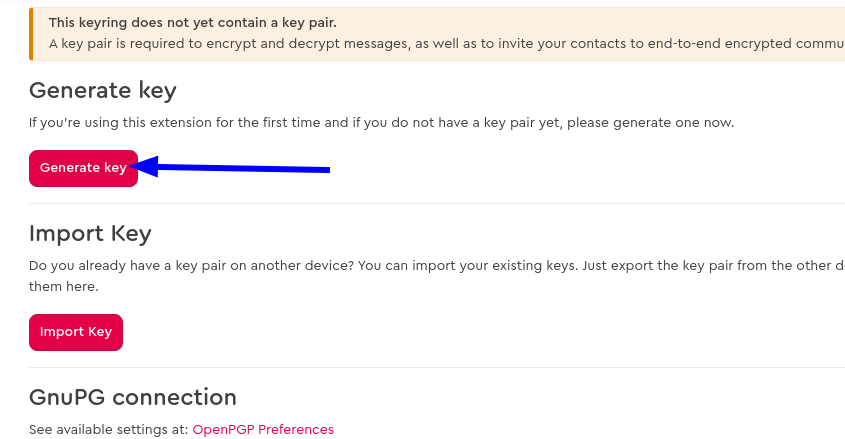The image size is (845, 439).
Task: Click the bold 'keyring does not yet contain' warning title
Action: (192, 23)
